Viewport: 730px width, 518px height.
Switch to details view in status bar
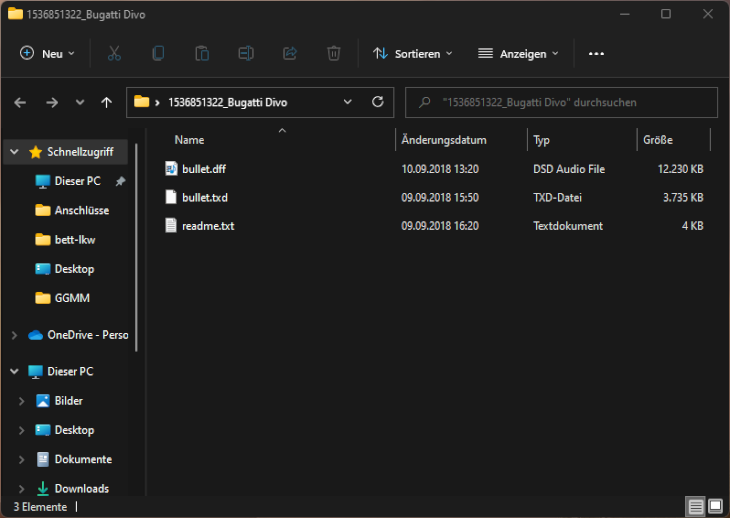pos(696,506)
